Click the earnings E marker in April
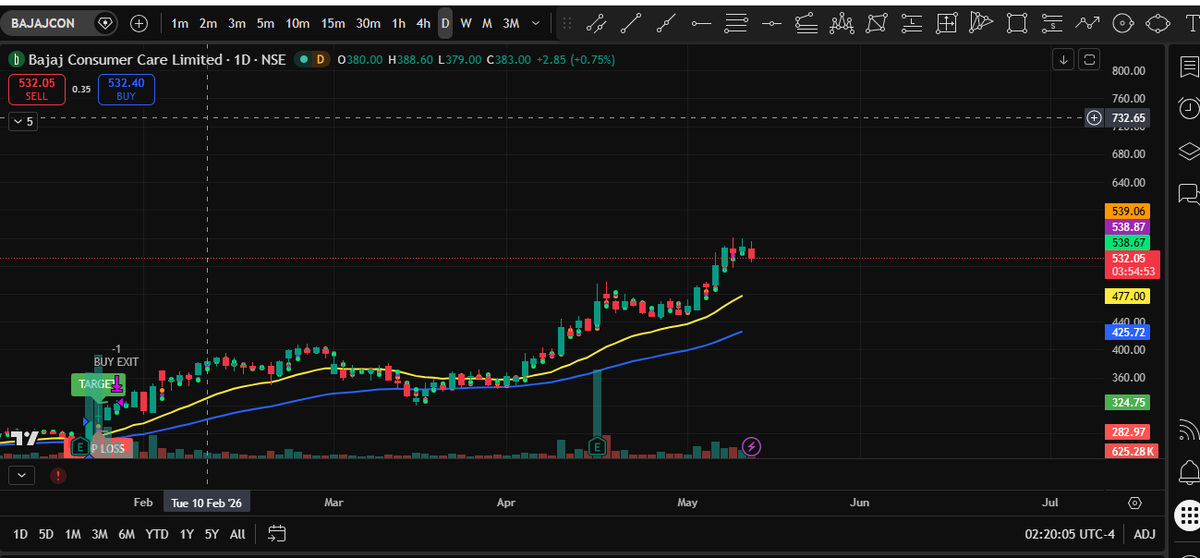Screen dimensions: 1200x558 597,446
